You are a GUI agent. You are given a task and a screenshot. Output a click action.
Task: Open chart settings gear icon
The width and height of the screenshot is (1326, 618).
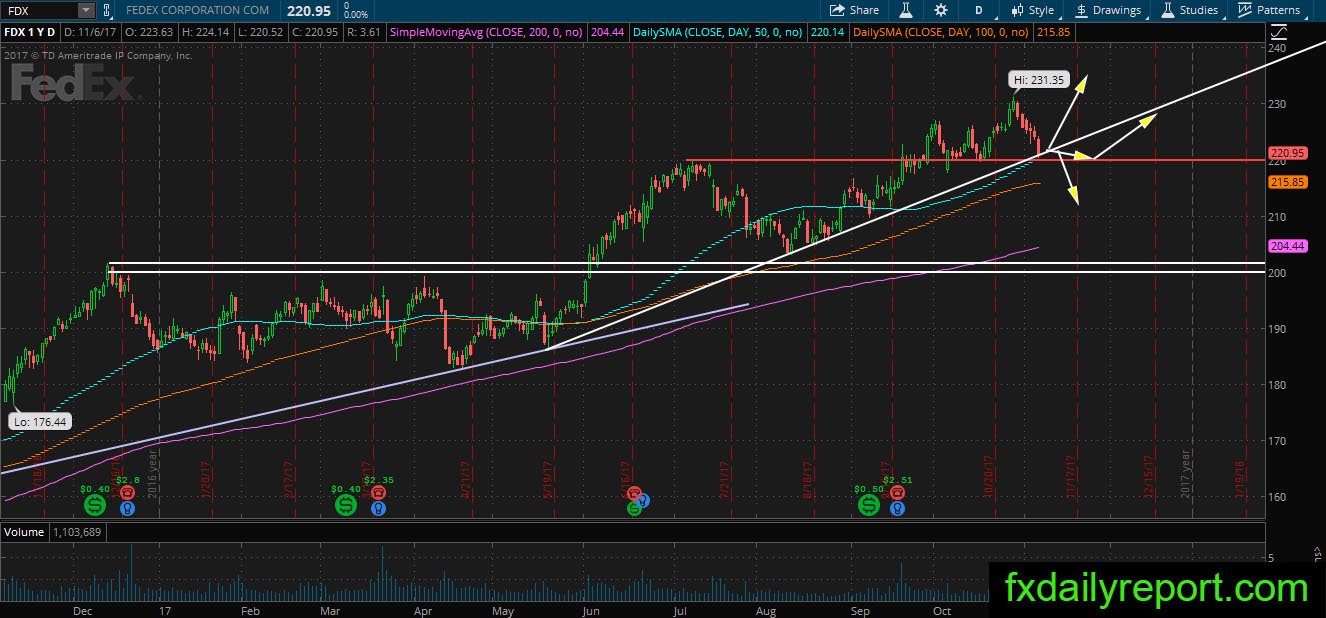coord(941,10)
